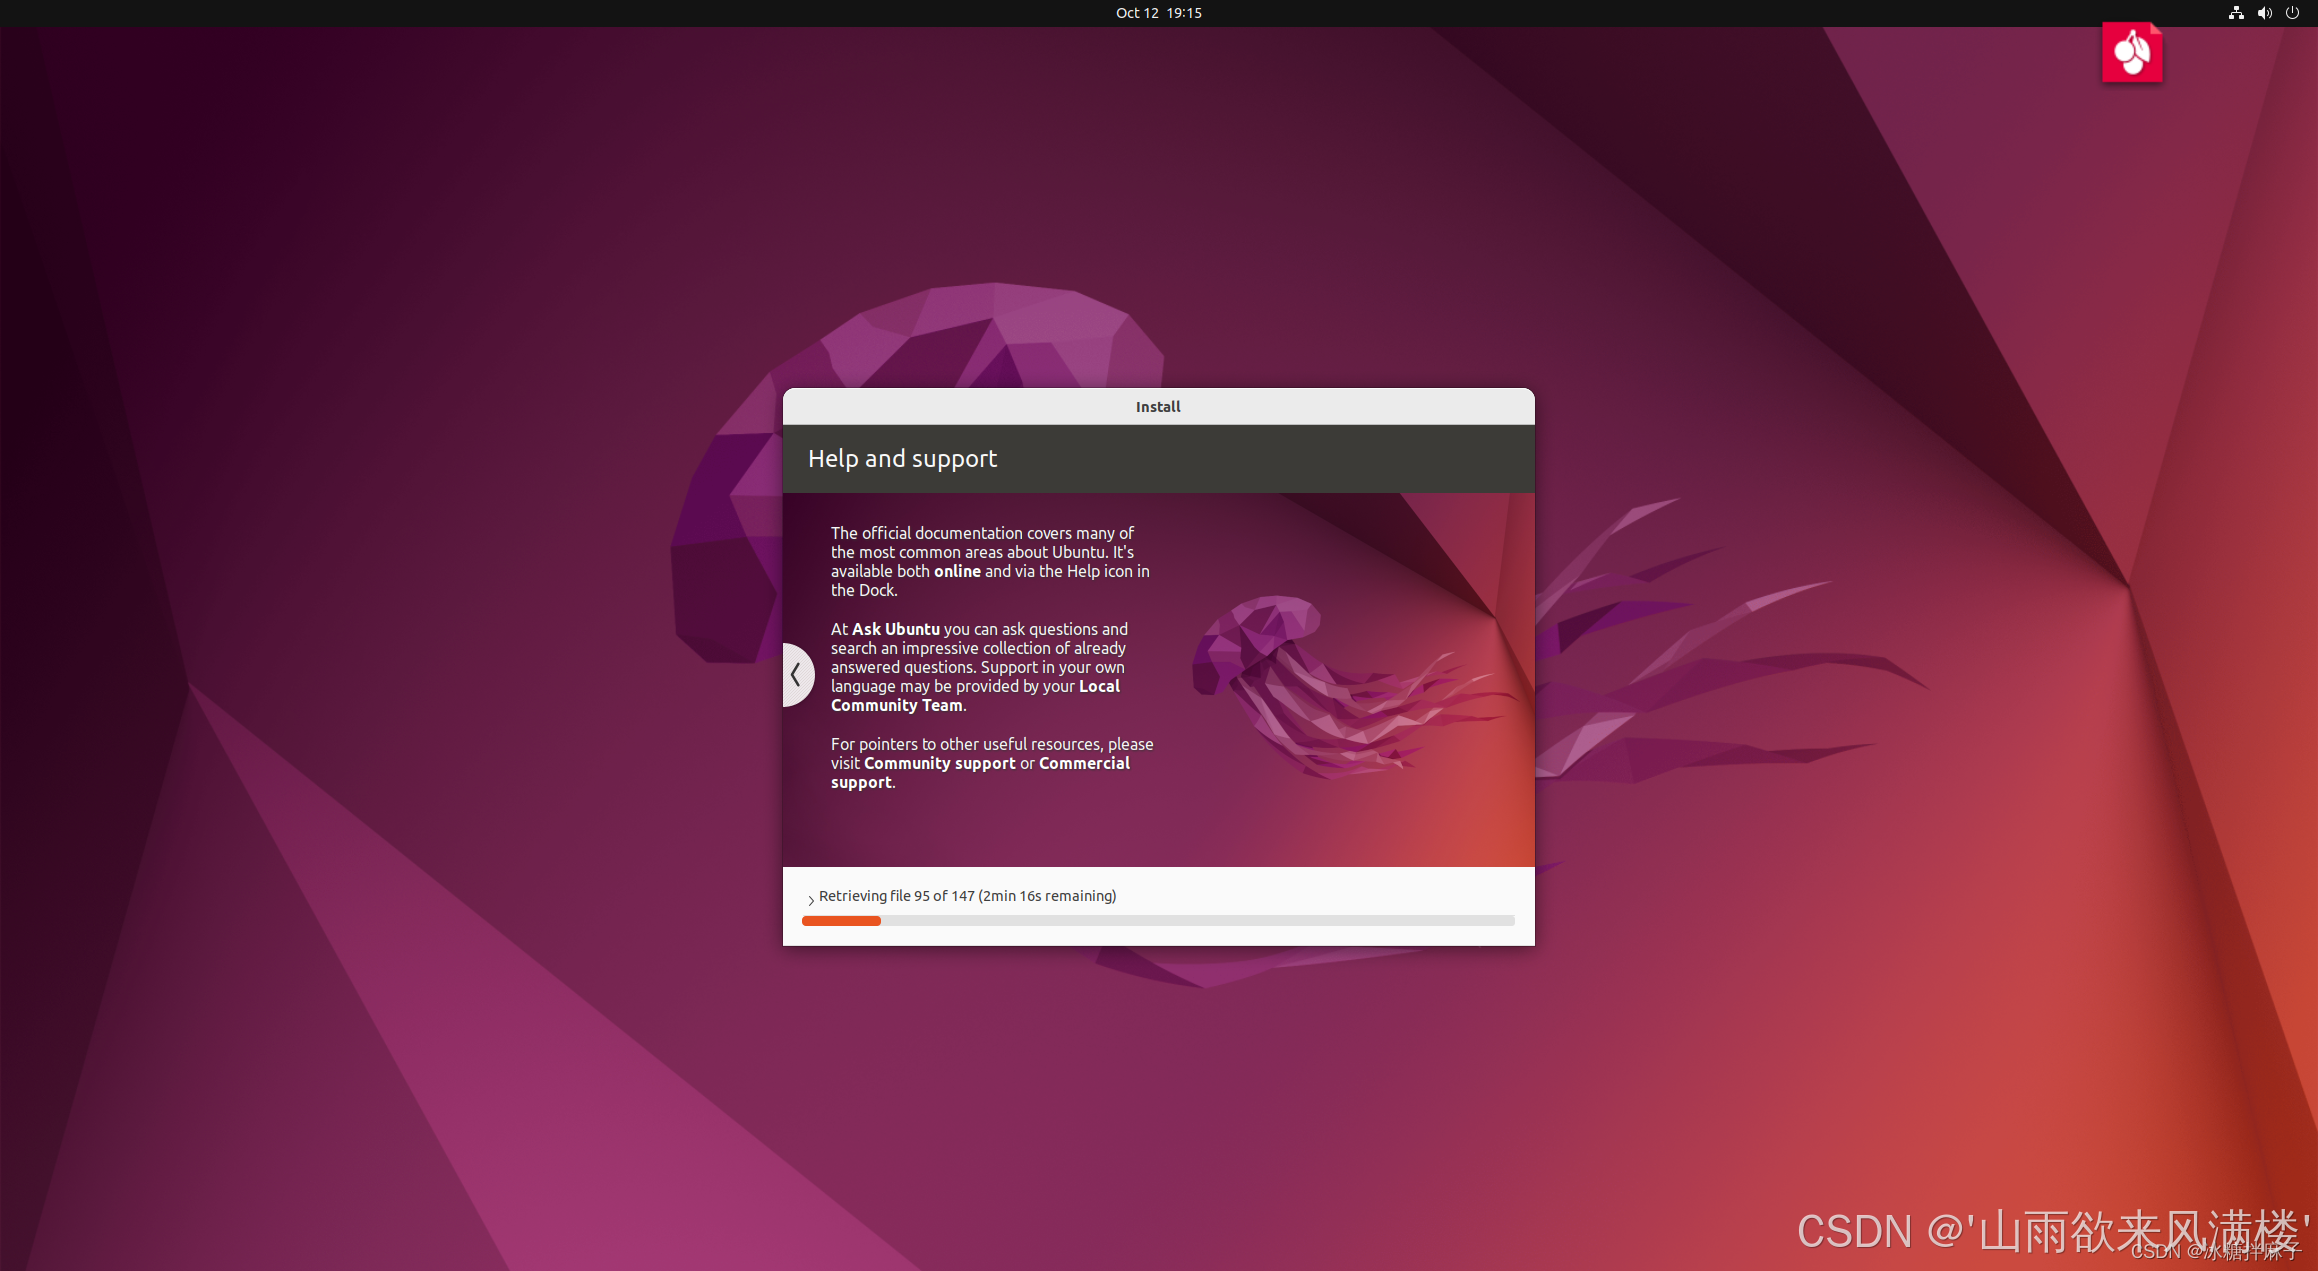Image resolution: width=2318 pixels, height=1271 pixels.
Task: Click the CSDN watermark text
Action: point(2050,1231)
